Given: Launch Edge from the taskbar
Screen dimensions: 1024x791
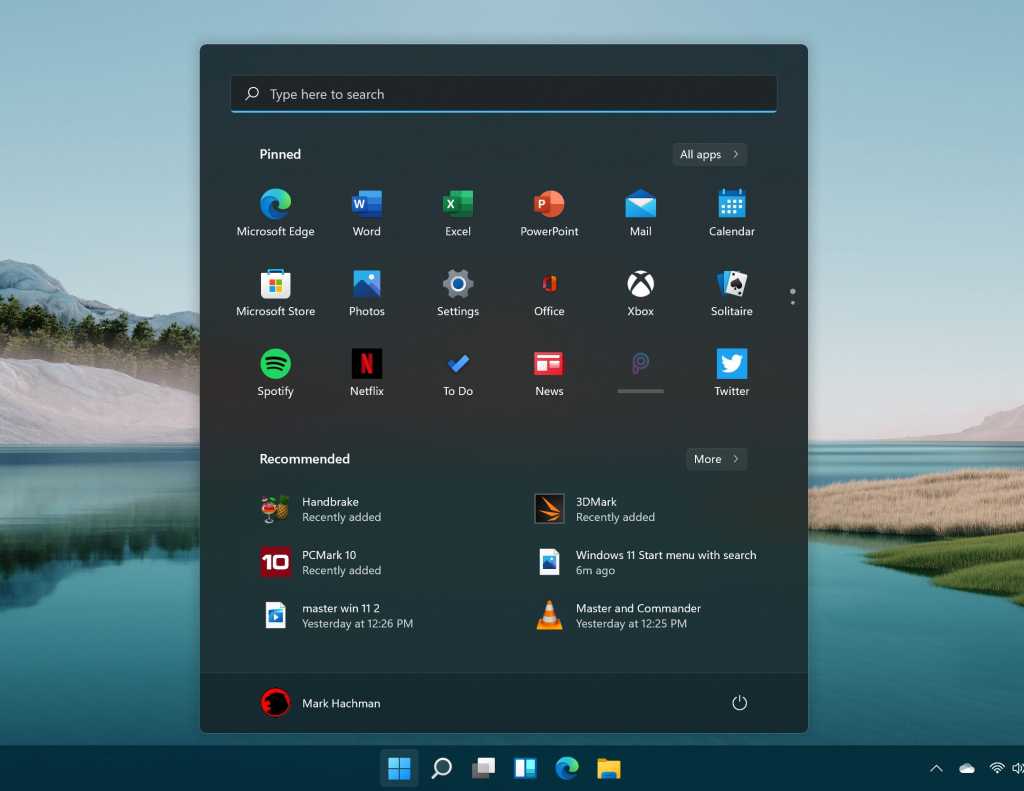Looking at the screenshot, I should pos(567,768).
